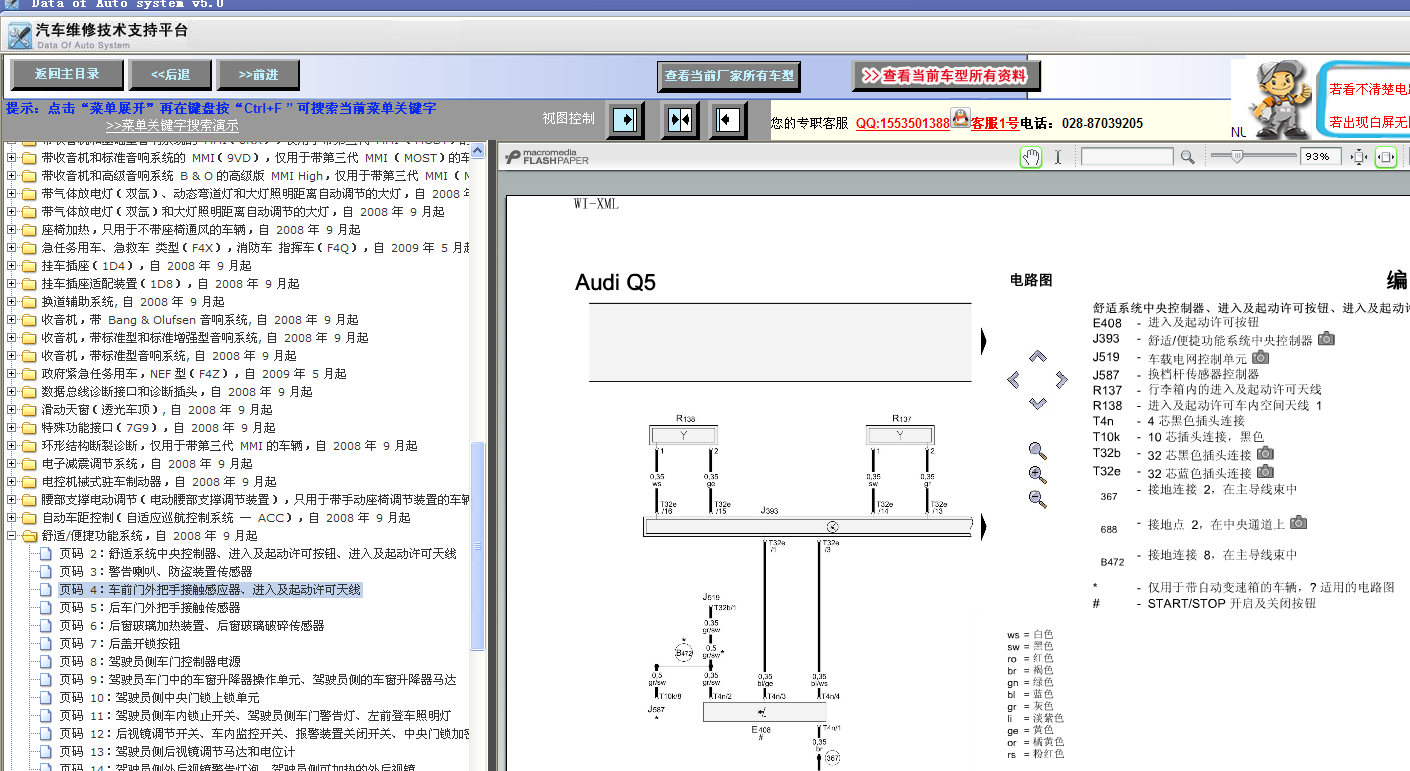Open page 7 后盖开锁按钮
Image resolution: width=1410 pixels, height=771 pixels.
click(119, 644)
